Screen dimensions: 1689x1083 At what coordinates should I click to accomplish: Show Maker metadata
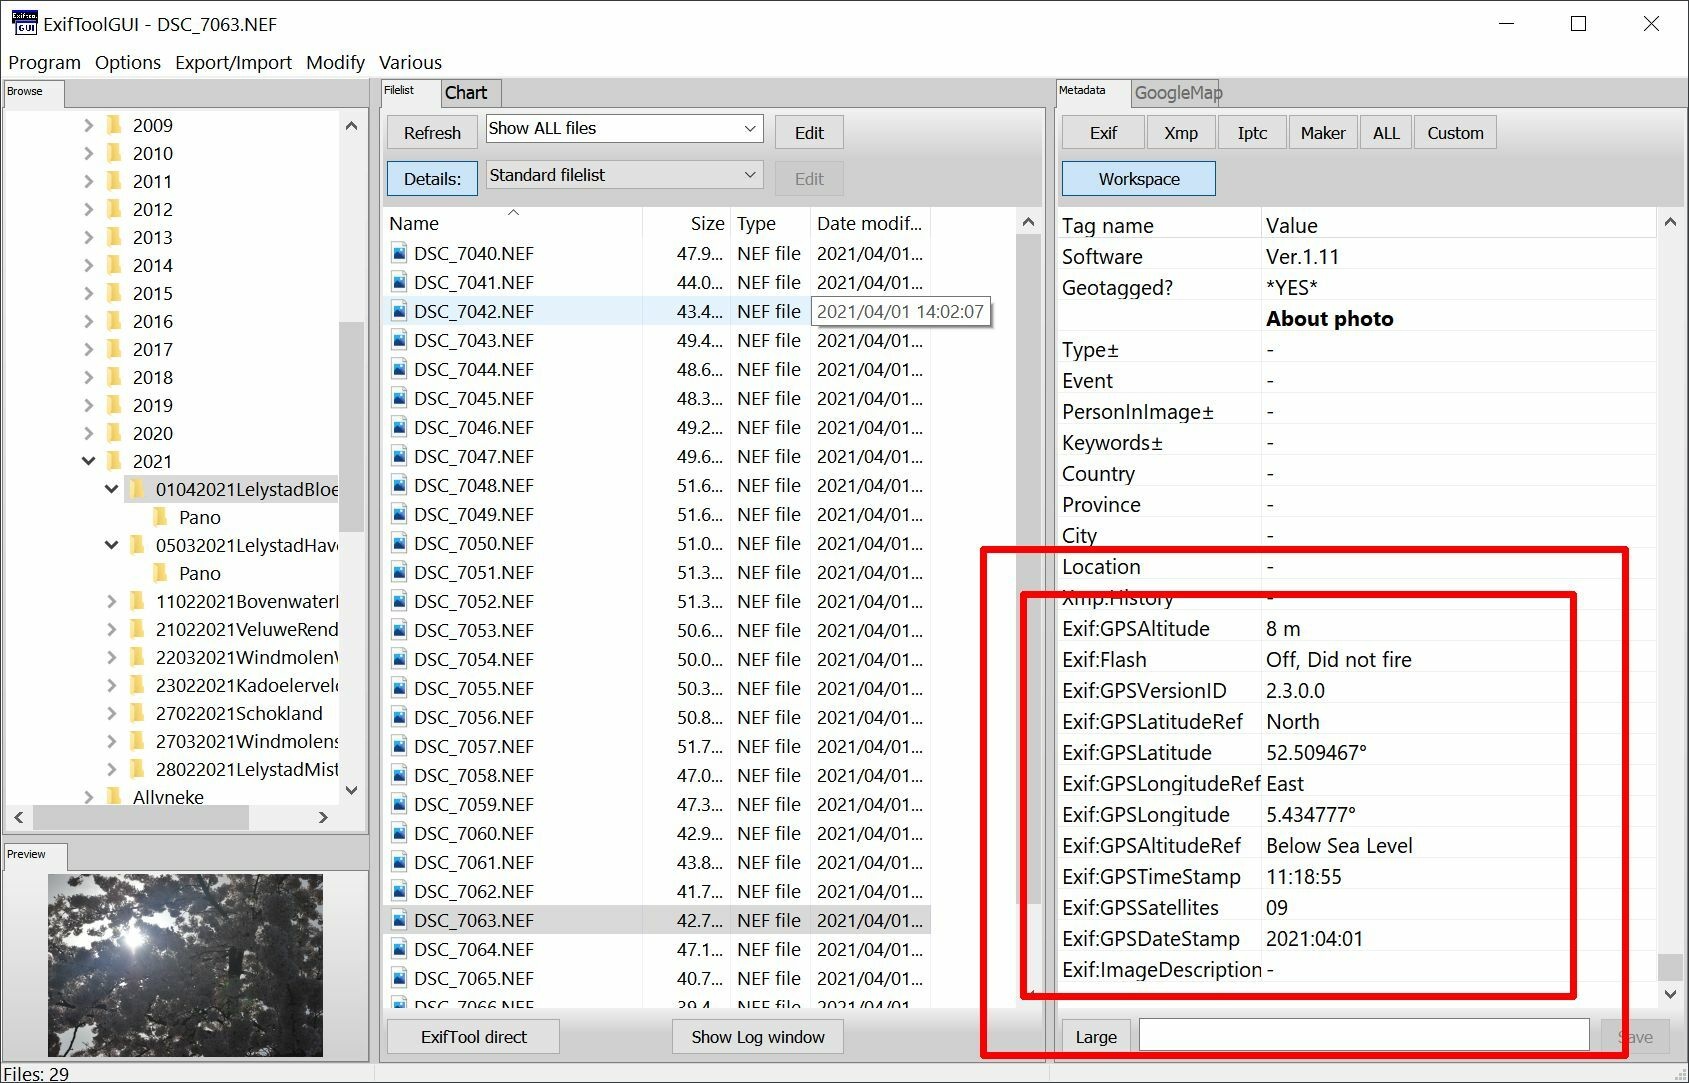coord(1322,132)
